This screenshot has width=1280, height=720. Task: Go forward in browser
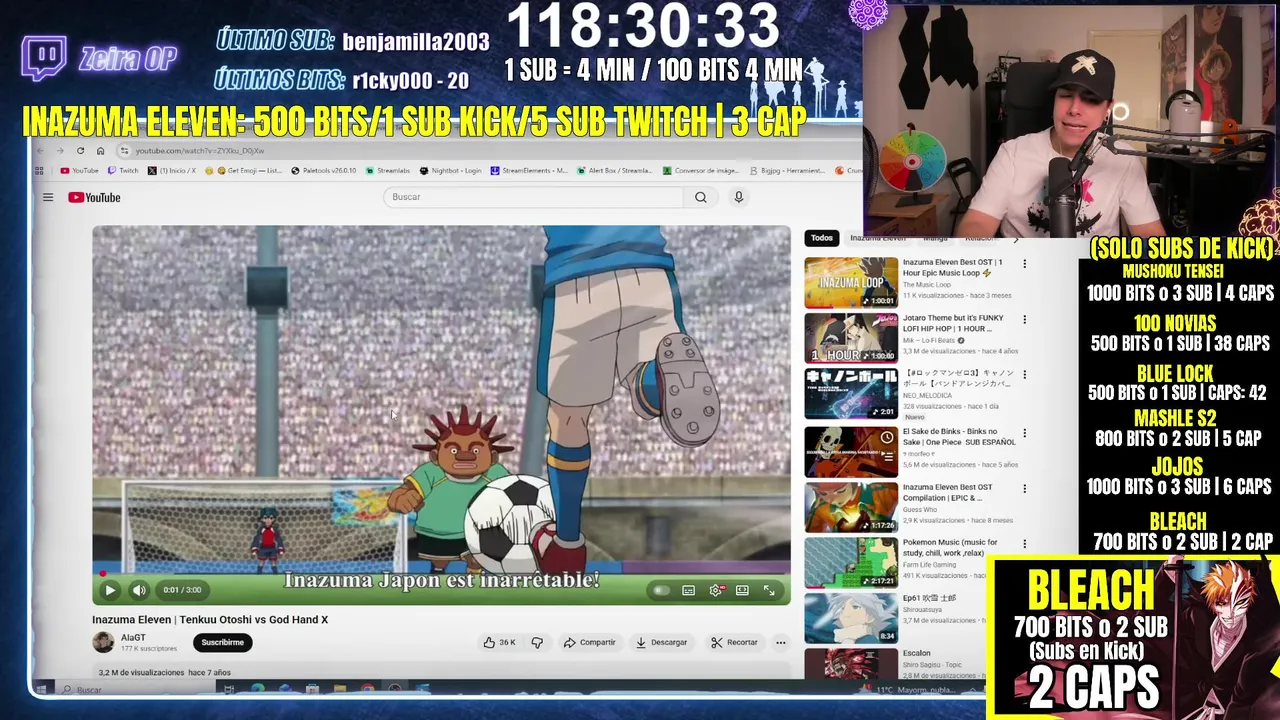tap(60, 151)
